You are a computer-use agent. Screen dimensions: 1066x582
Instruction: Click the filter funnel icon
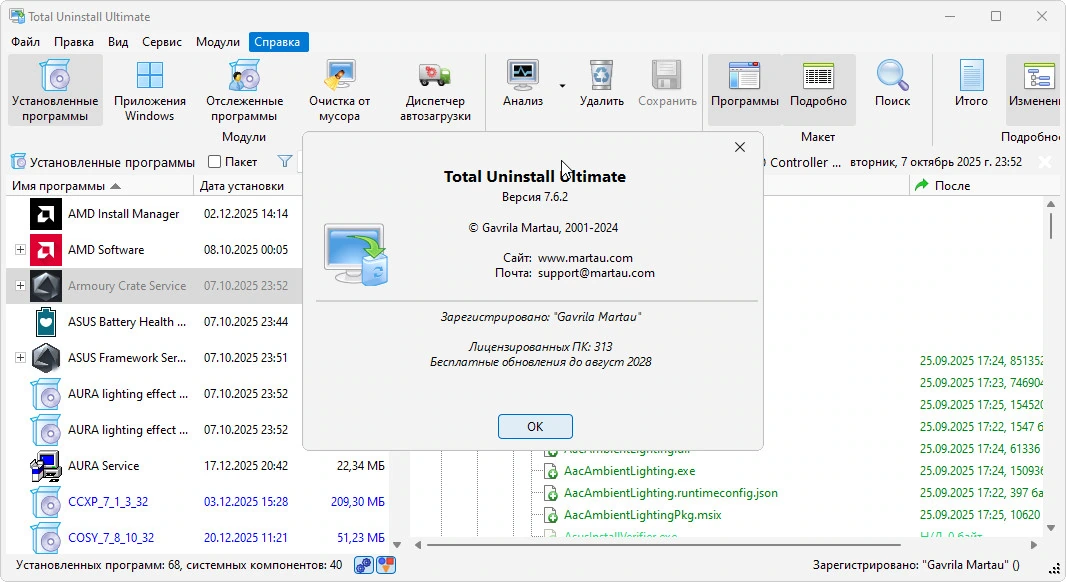[x=285, y=162]
